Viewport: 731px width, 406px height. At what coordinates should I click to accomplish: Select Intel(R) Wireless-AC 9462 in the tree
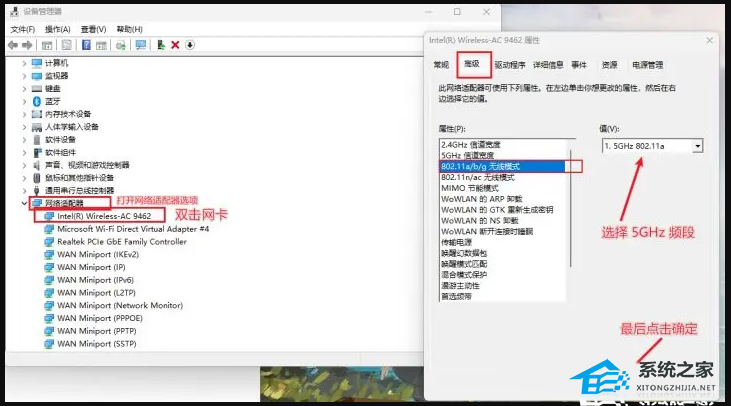[x=104, y=216]
